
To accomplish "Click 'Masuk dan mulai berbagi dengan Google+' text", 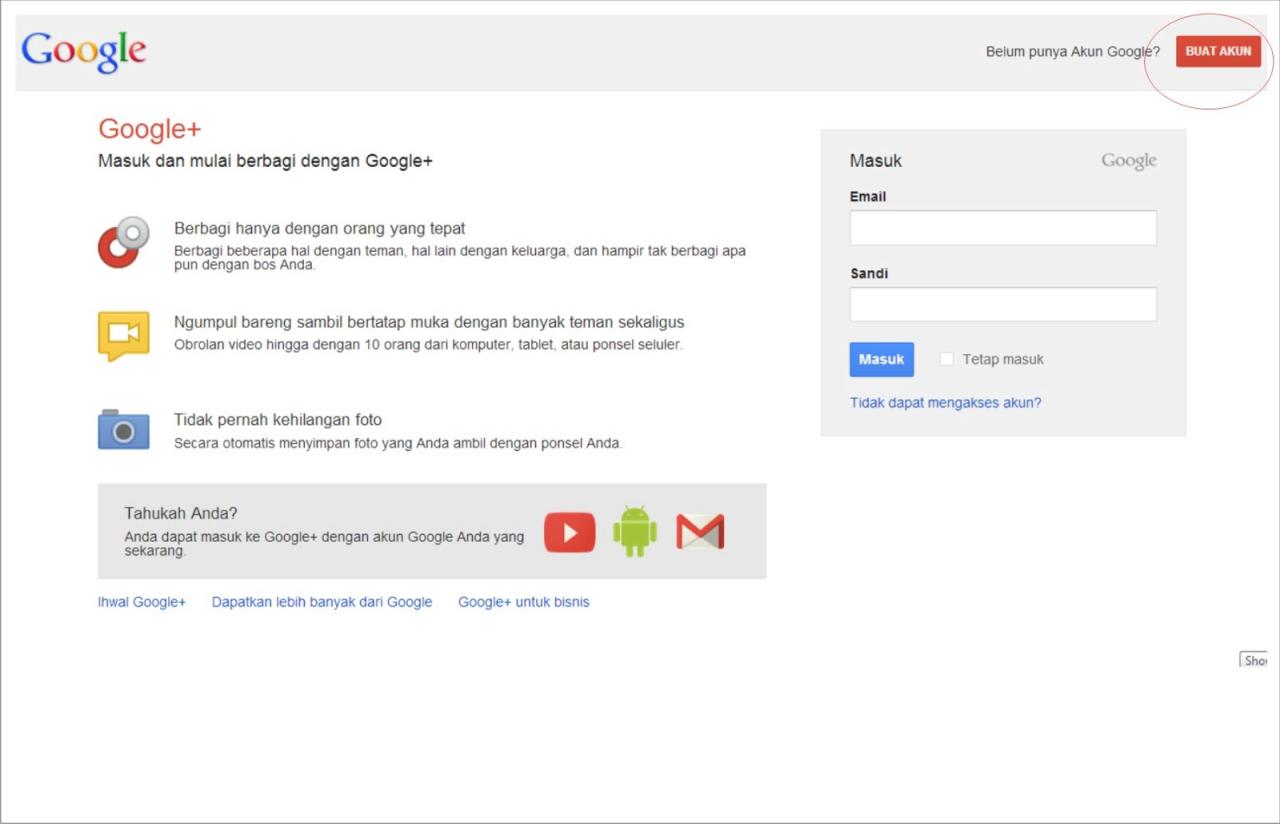I will pyautogui.click(x=265, y=160).
